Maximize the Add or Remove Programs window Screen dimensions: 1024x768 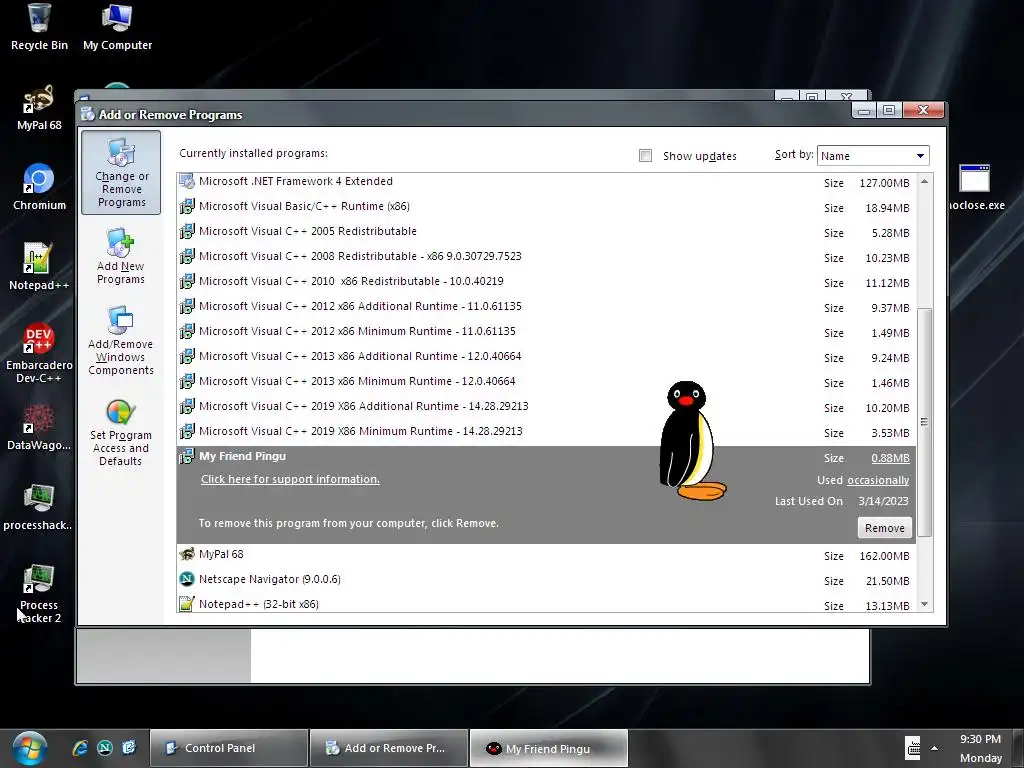pos(889,110)
